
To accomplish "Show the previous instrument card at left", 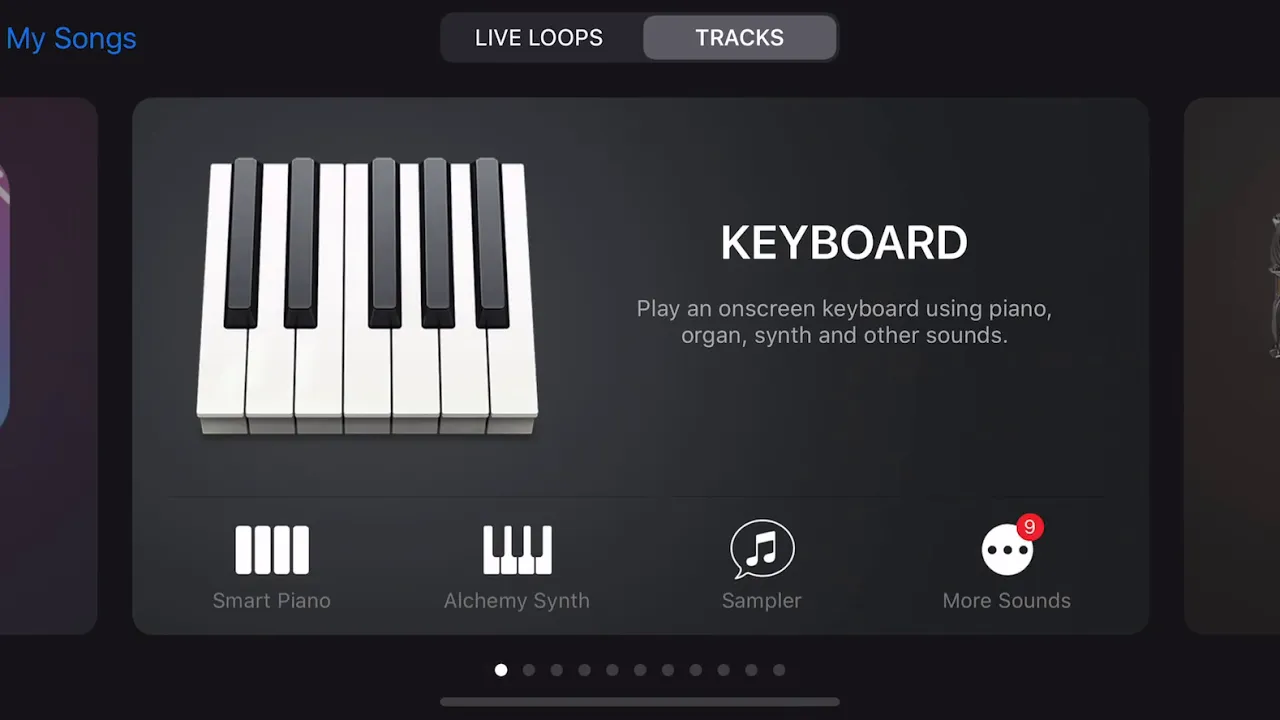I will point(48,366).
